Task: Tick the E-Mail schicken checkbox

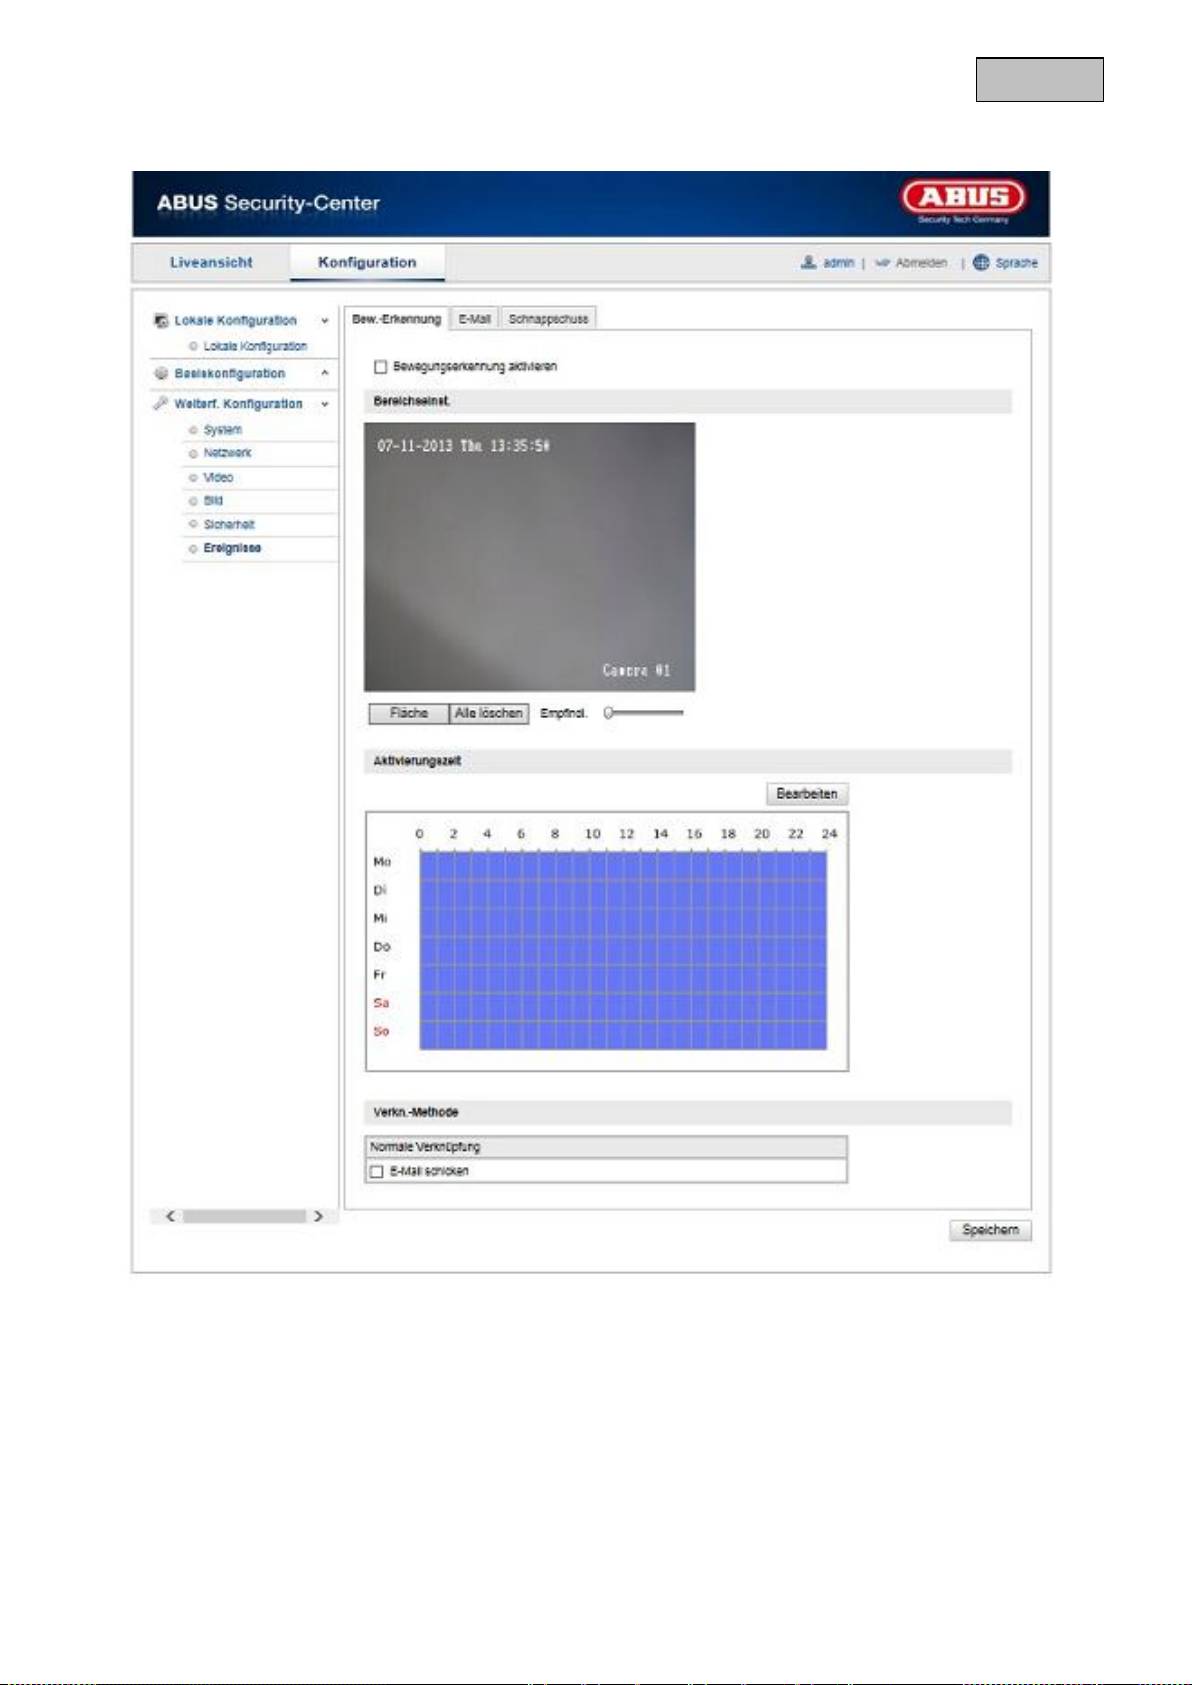Action: click(x=377, y=1171)
